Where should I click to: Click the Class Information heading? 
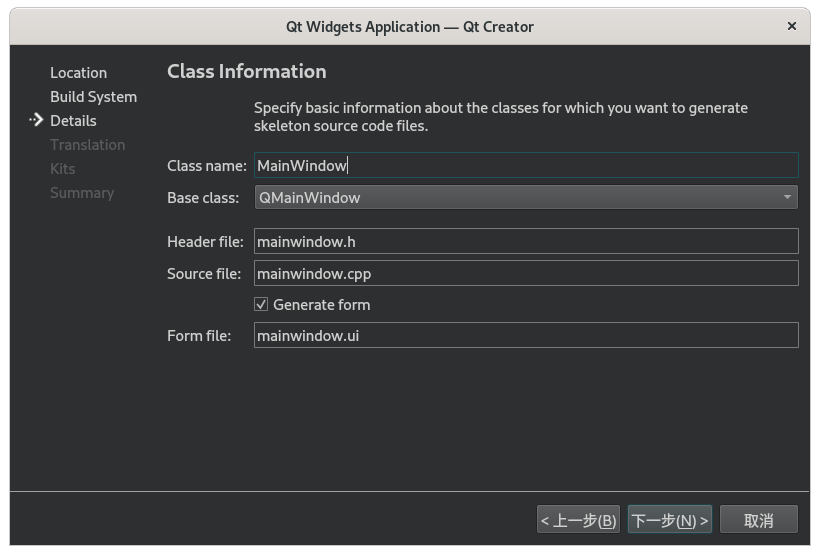click(246, 71)
